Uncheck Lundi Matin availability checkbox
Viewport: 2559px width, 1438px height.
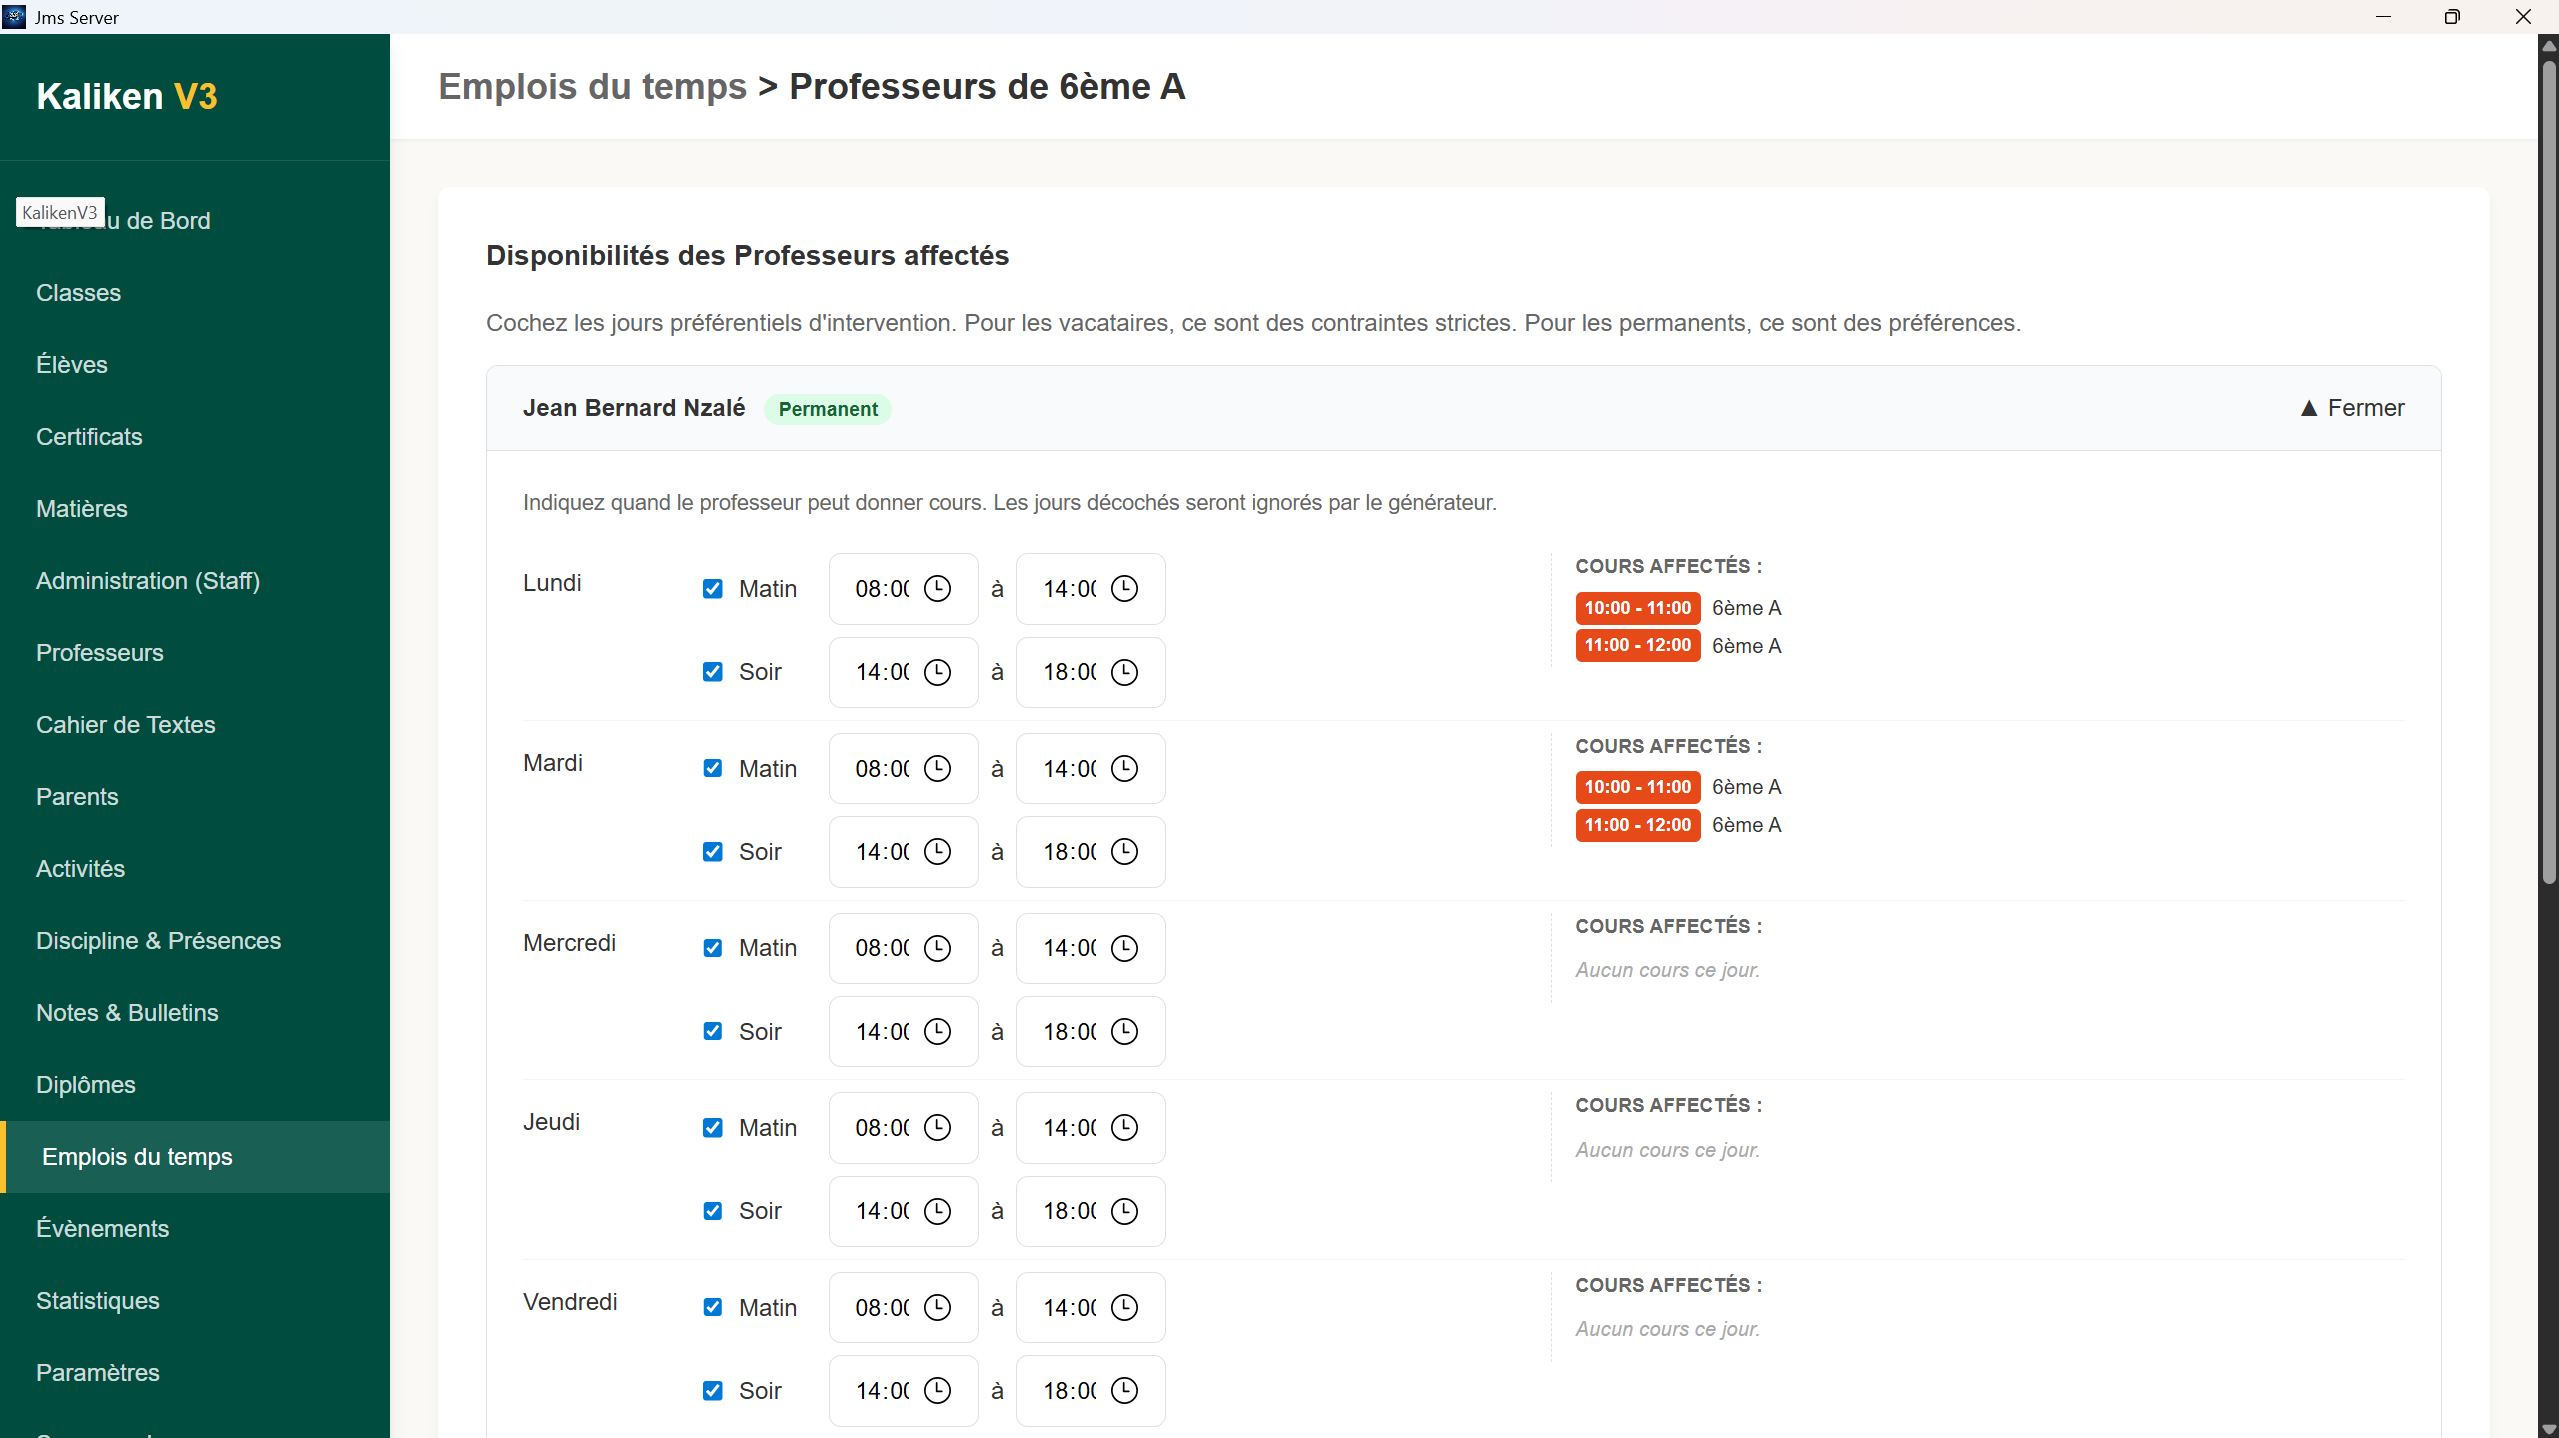[712, 588]
